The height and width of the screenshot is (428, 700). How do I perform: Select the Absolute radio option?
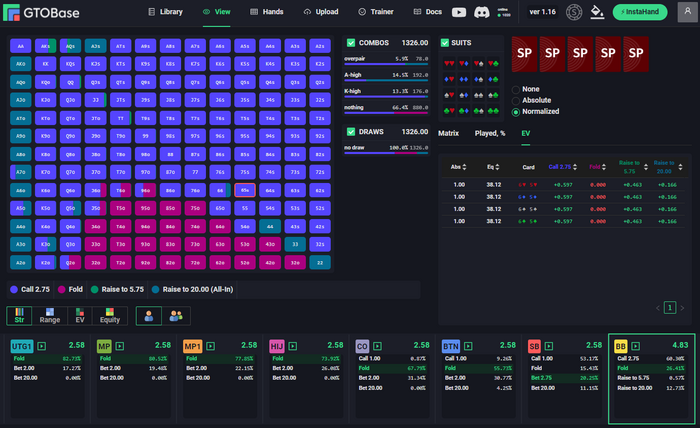click(x=516, y=100)
